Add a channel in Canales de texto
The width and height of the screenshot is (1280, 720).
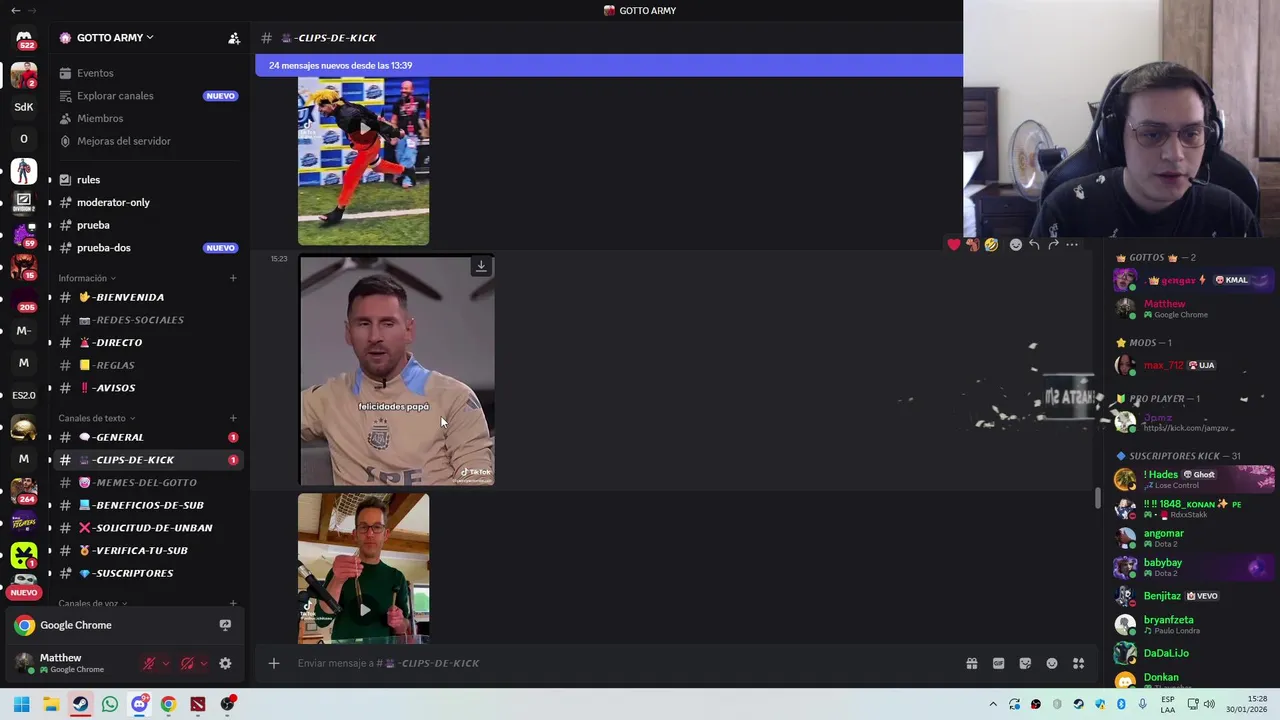click(233, 418)
